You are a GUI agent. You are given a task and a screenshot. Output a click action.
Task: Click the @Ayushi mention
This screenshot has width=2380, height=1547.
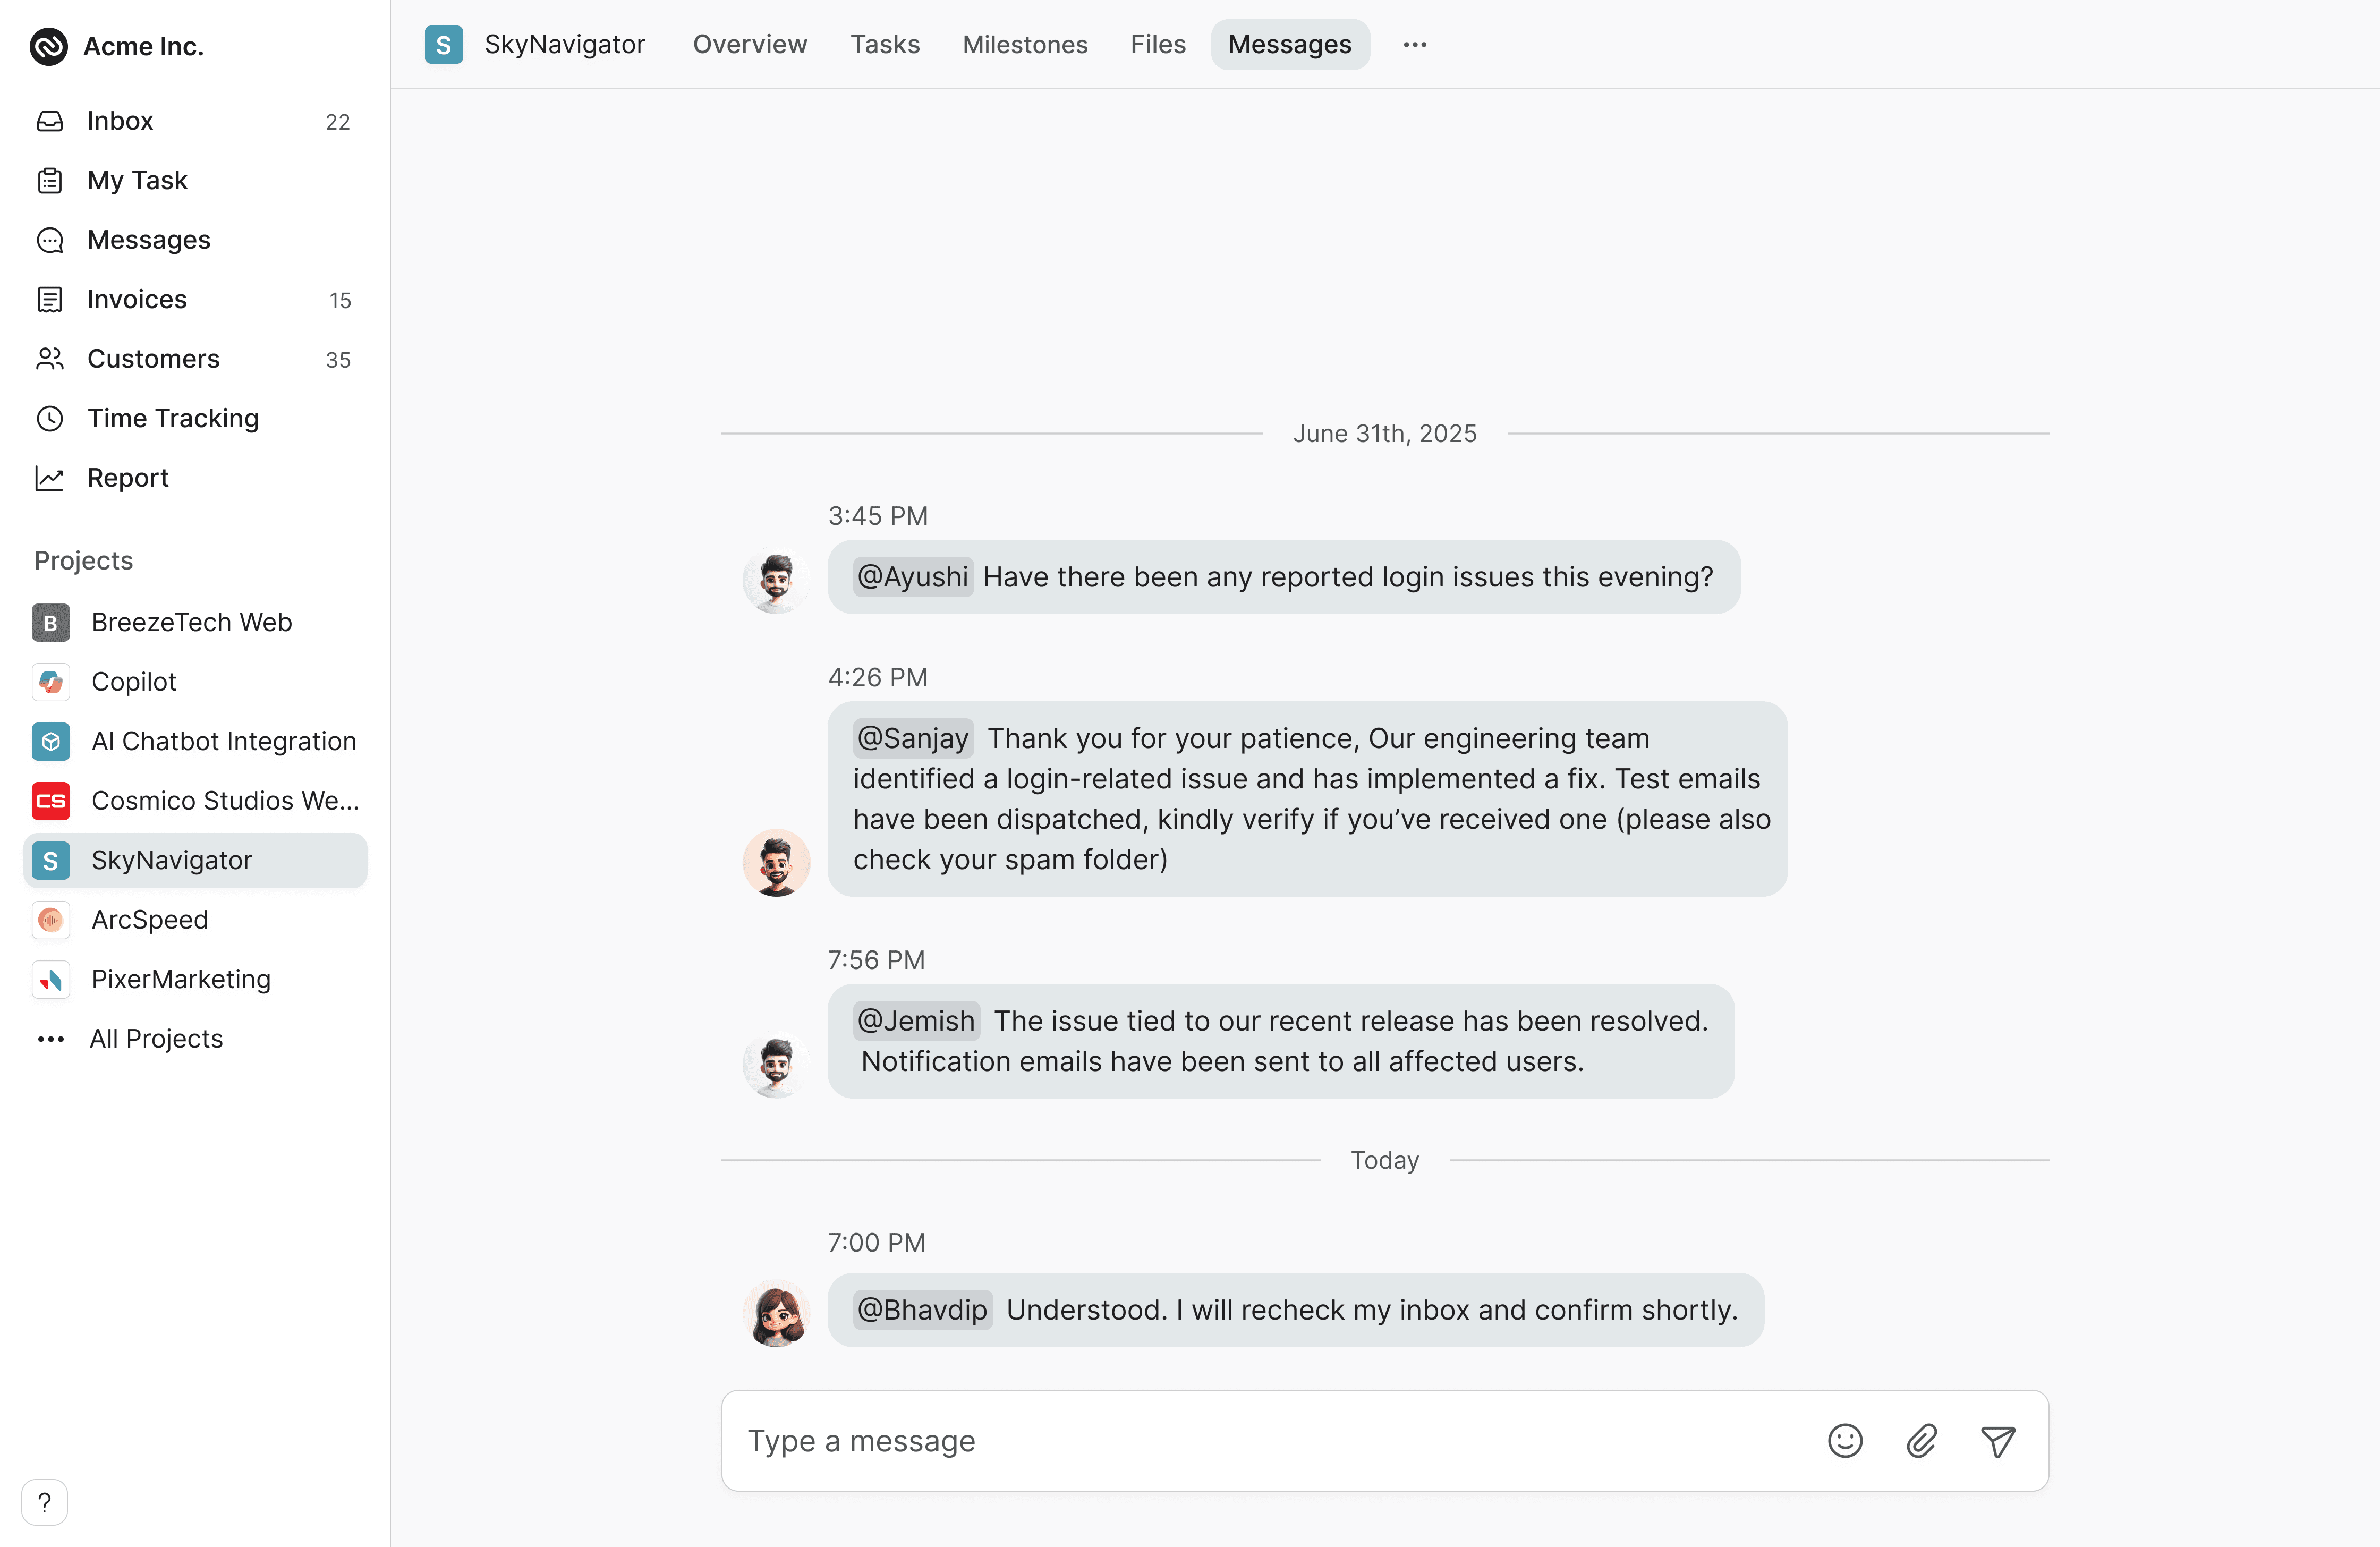click(x=912, y=577)
